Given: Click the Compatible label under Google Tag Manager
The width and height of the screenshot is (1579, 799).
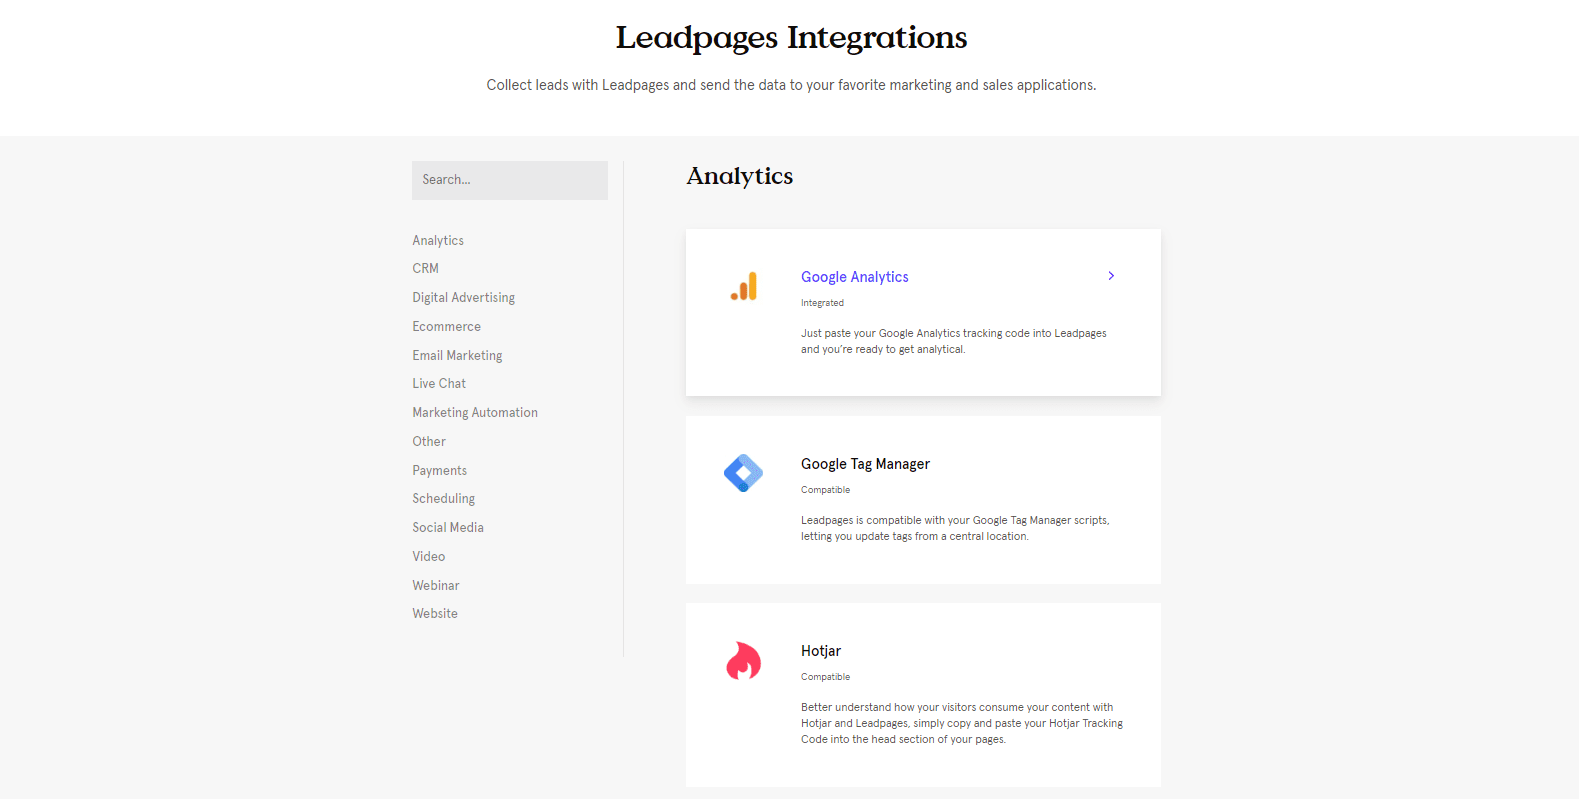Looking at the screenshot, I should coord(826,490).
